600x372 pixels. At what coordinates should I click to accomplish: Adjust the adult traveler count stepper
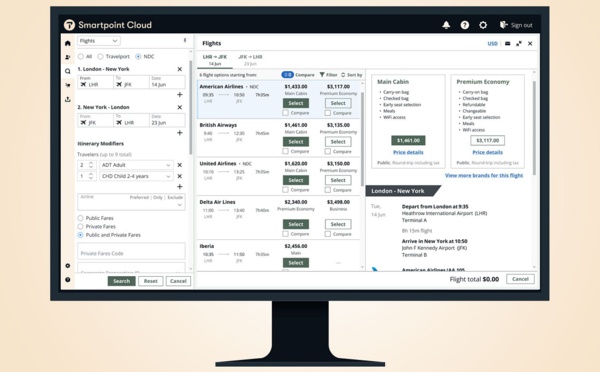point(91,165)
